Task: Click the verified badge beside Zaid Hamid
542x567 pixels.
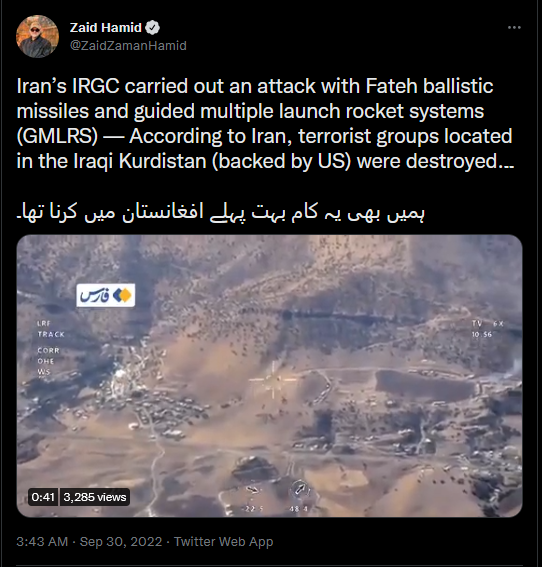Action: (x=152, y=28)
